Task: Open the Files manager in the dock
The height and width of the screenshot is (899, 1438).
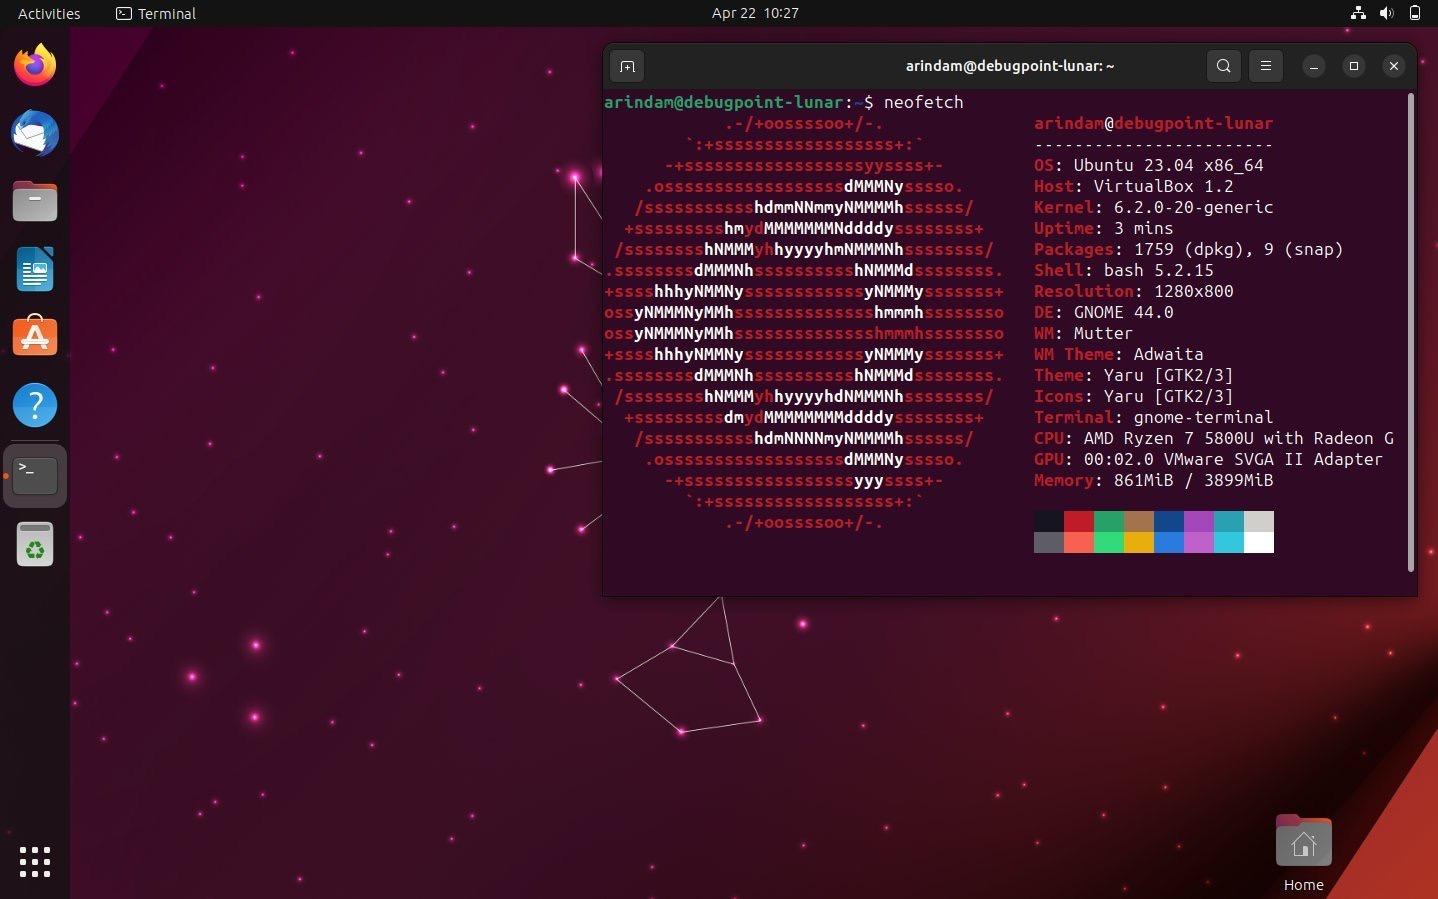Action: point(35,202)
